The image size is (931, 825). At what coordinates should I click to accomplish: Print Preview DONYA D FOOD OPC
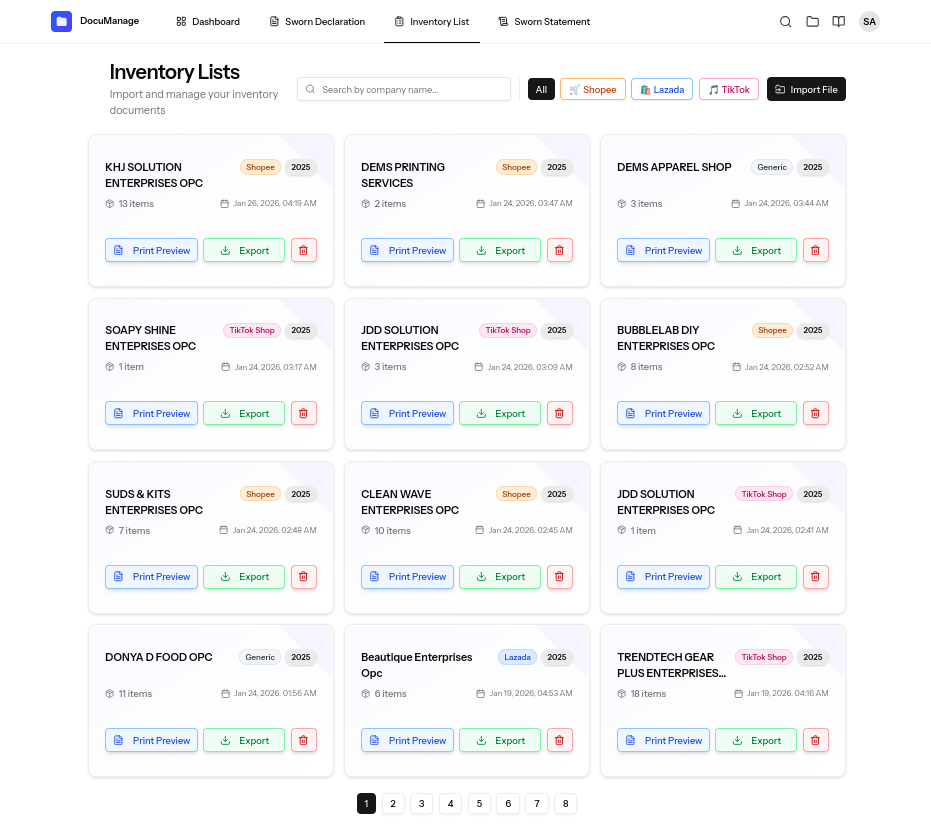pyautogui.click(x=151, y=740)
